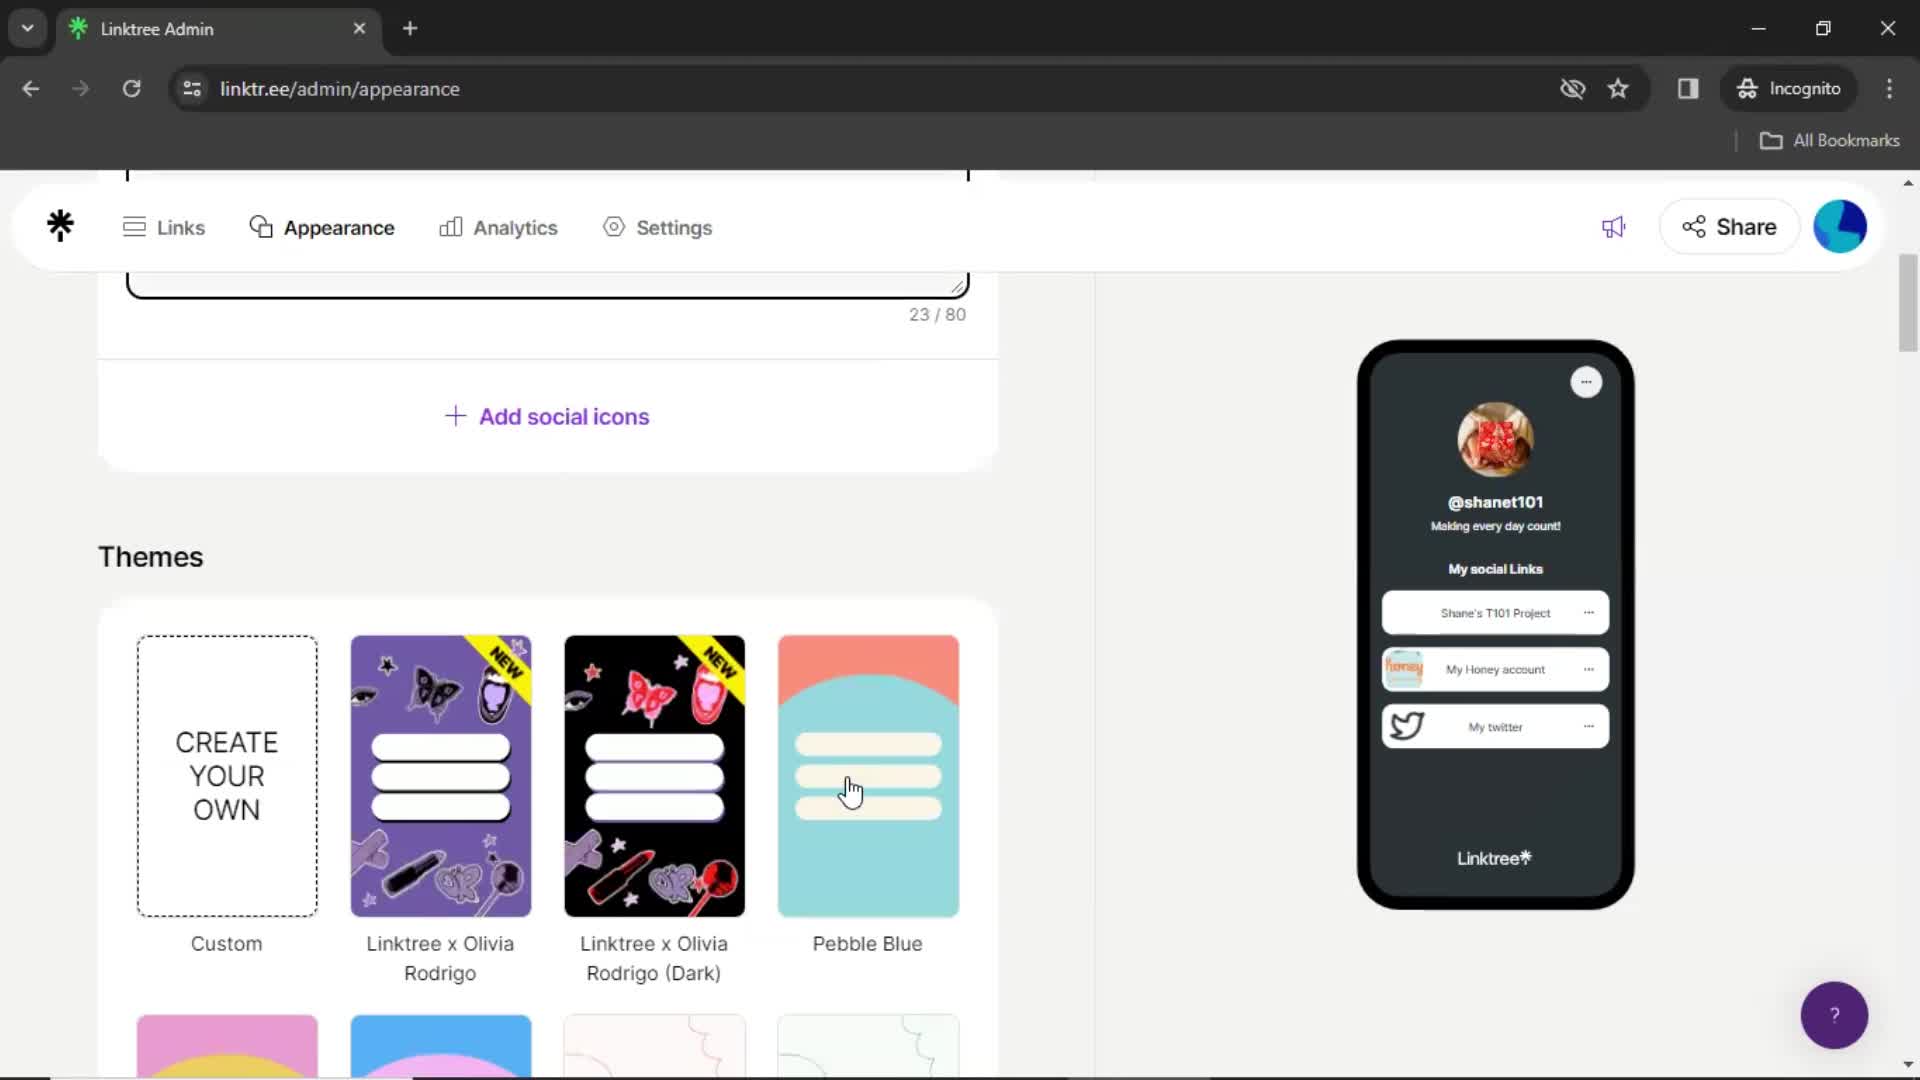The height and width of the screenshot is (1080, 1920).
Task: Click the three-dot menu on My Honey account
Action: (1589, 670)
